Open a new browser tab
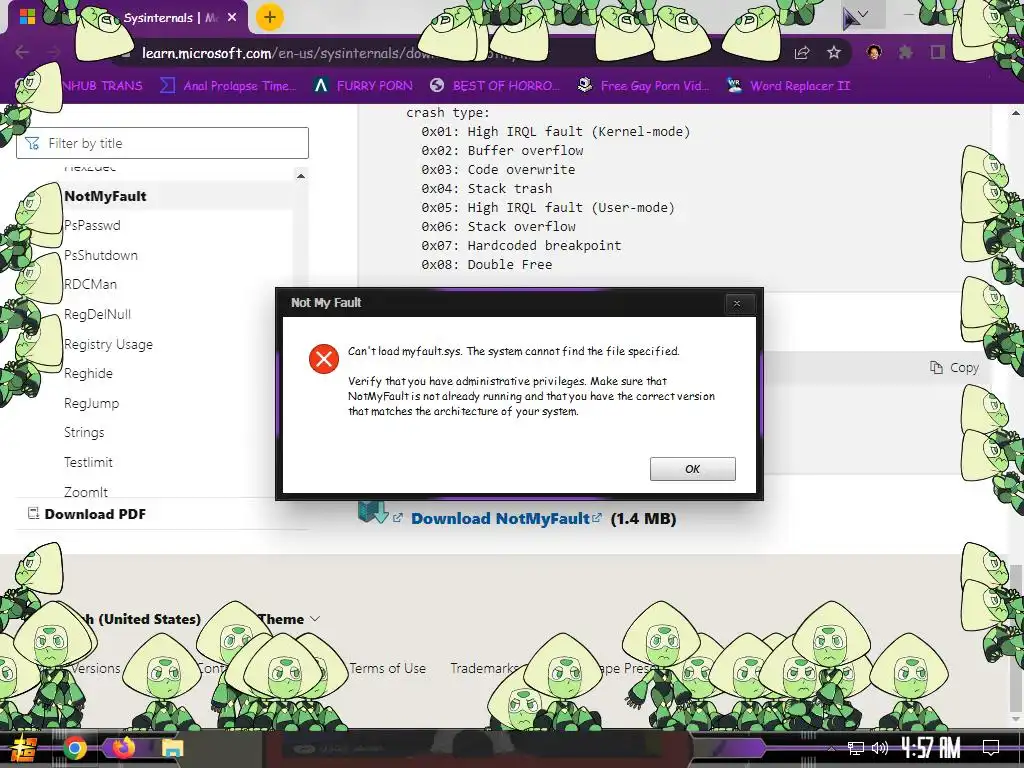Viewport: 1024px width, 768px height. click(x=269, y=18)
